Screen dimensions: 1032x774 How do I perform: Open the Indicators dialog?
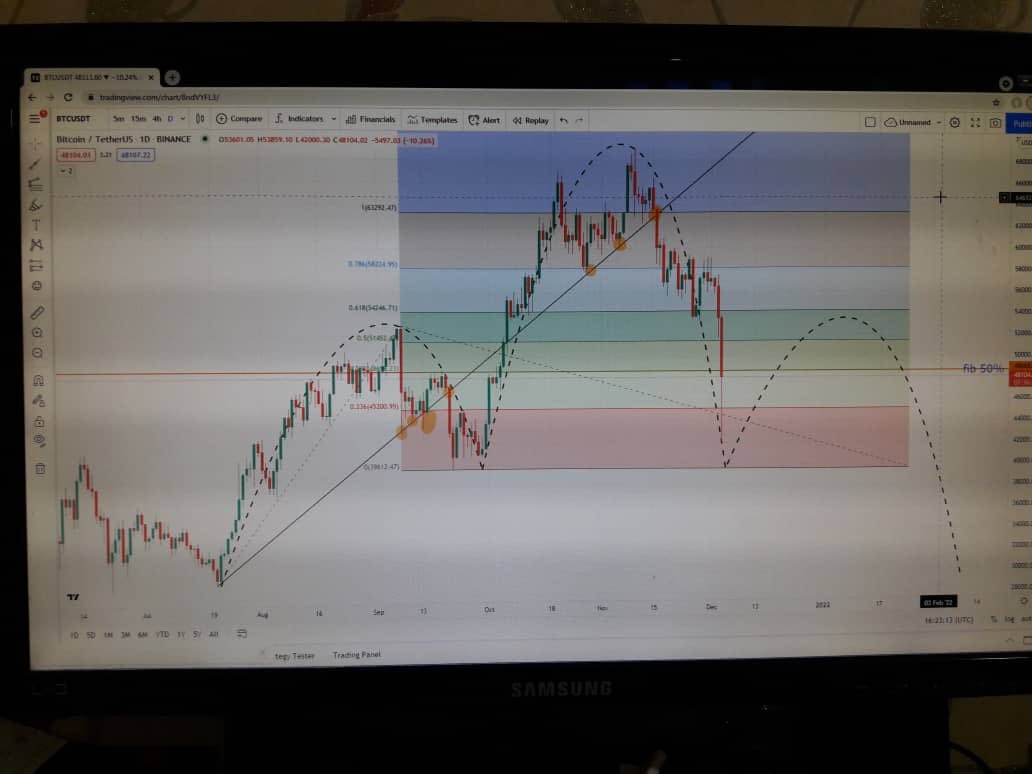click(299, 118)
